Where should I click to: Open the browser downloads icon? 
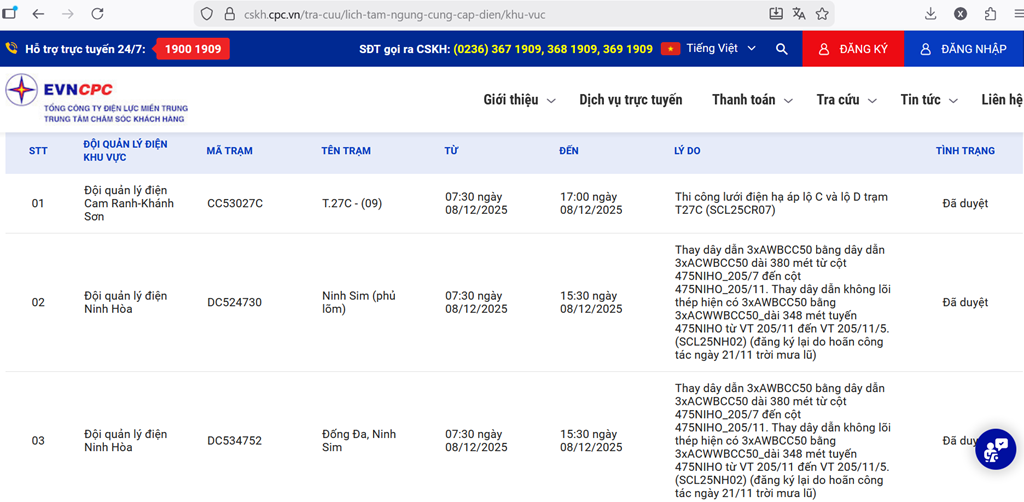930,14
